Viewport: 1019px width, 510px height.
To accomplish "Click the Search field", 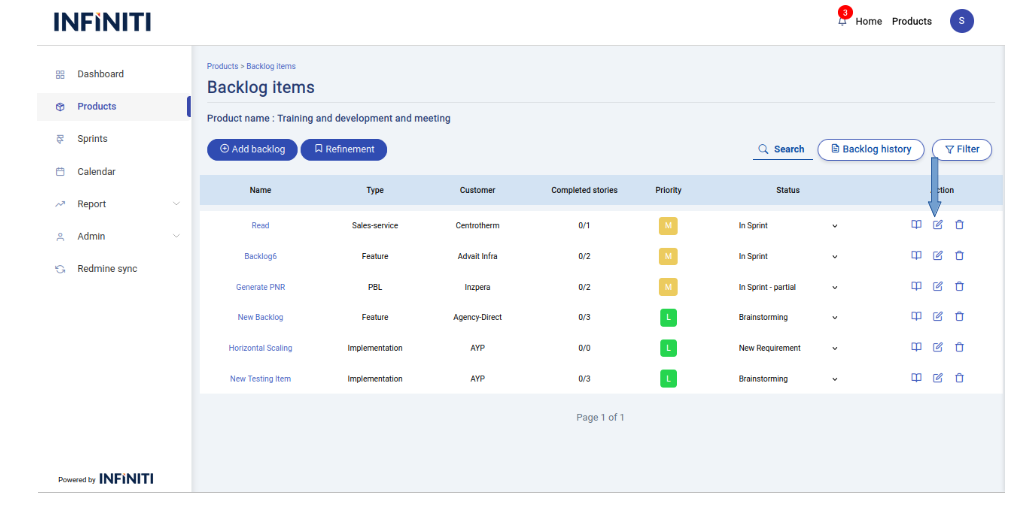I will tap(782, 149).
